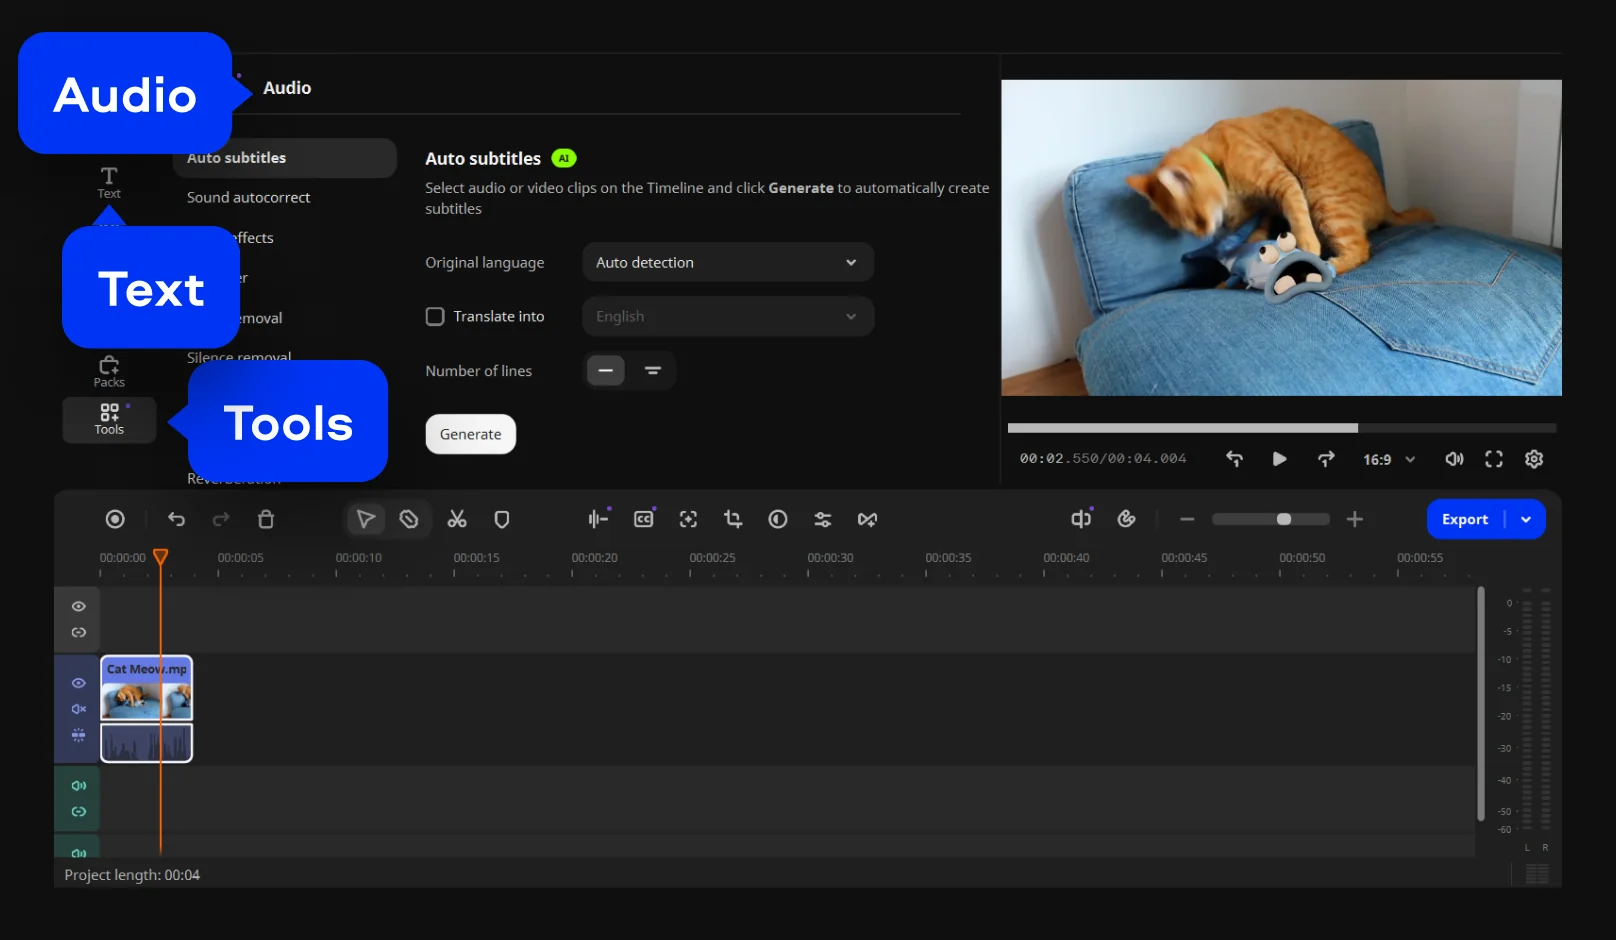The width and height of the screenshot is (1616, 940).
Task: Click the record button in timeline toolbar
Action: pos(115,519)
